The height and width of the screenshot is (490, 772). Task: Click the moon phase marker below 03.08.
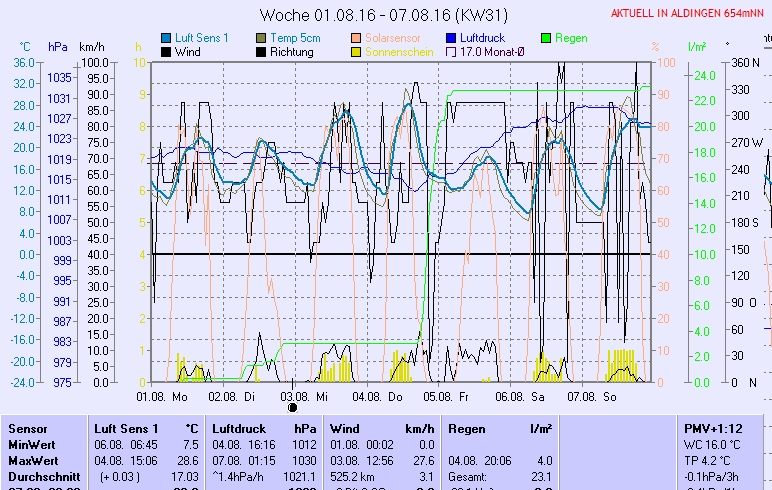click(x=293, y=407)
